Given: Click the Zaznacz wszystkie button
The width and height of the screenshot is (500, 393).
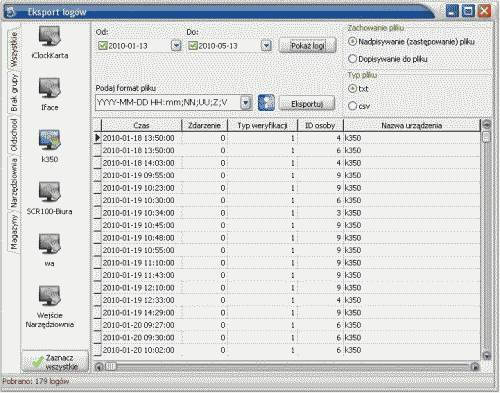Looking at the screenshot, I should [55, 362].
